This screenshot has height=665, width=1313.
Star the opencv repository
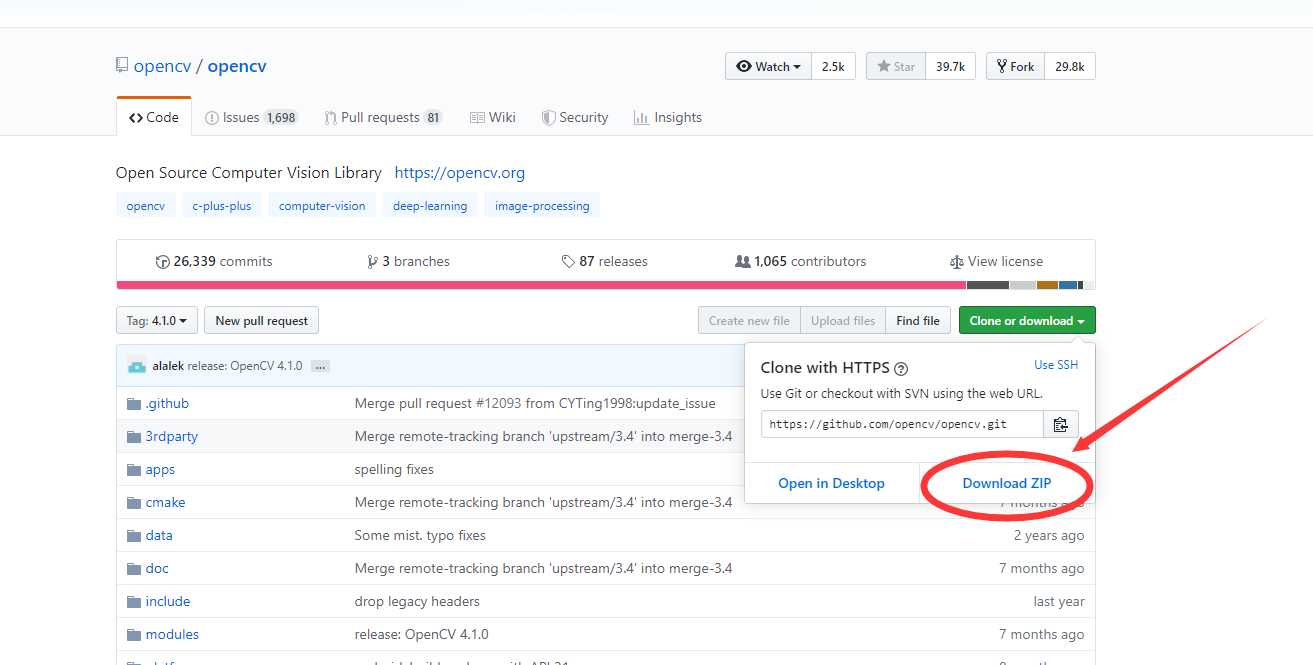[896, 66]
